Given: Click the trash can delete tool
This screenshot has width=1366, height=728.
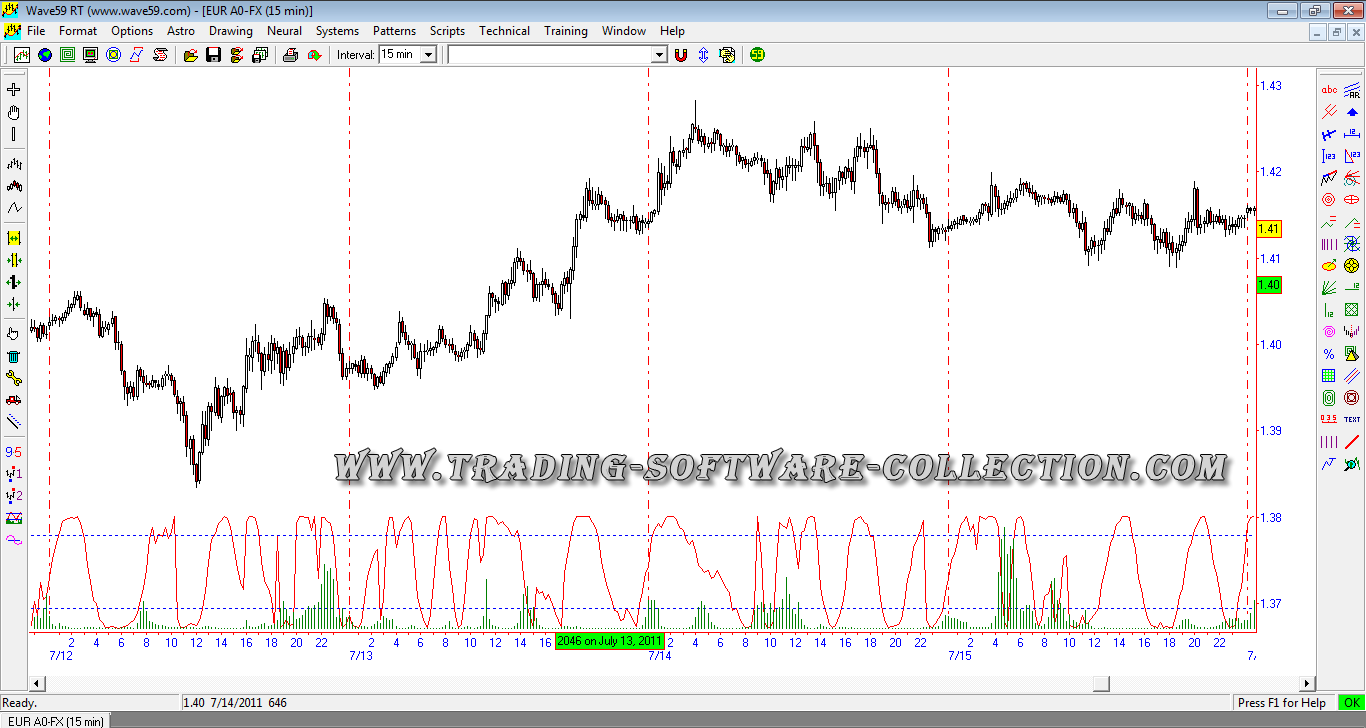Looking at the screenshot, I should pos(13,356).
